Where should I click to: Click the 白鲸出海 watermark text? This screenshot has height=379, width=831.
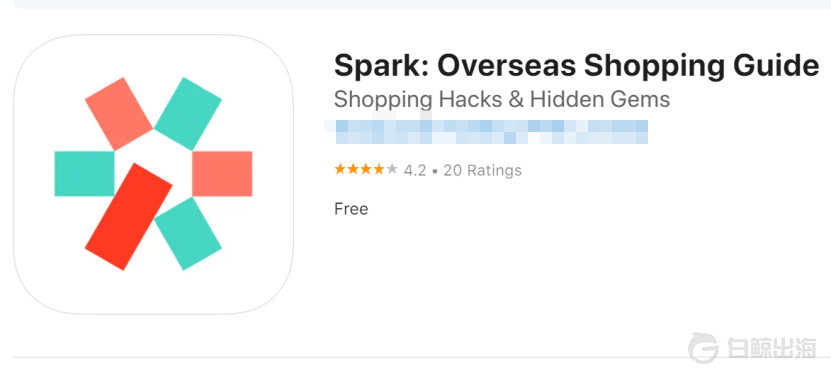771,348
